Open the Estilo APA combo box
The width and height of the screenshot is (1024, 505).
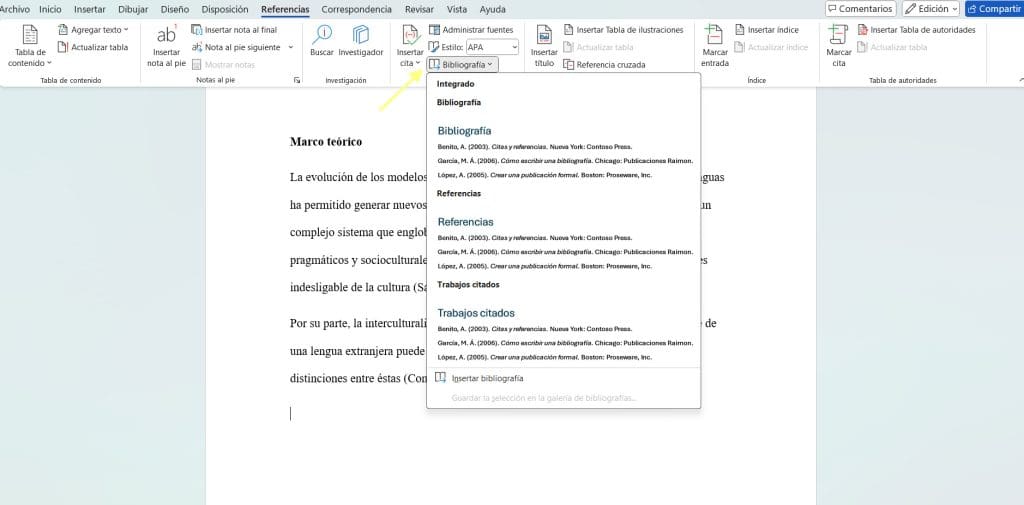[492, 47]
